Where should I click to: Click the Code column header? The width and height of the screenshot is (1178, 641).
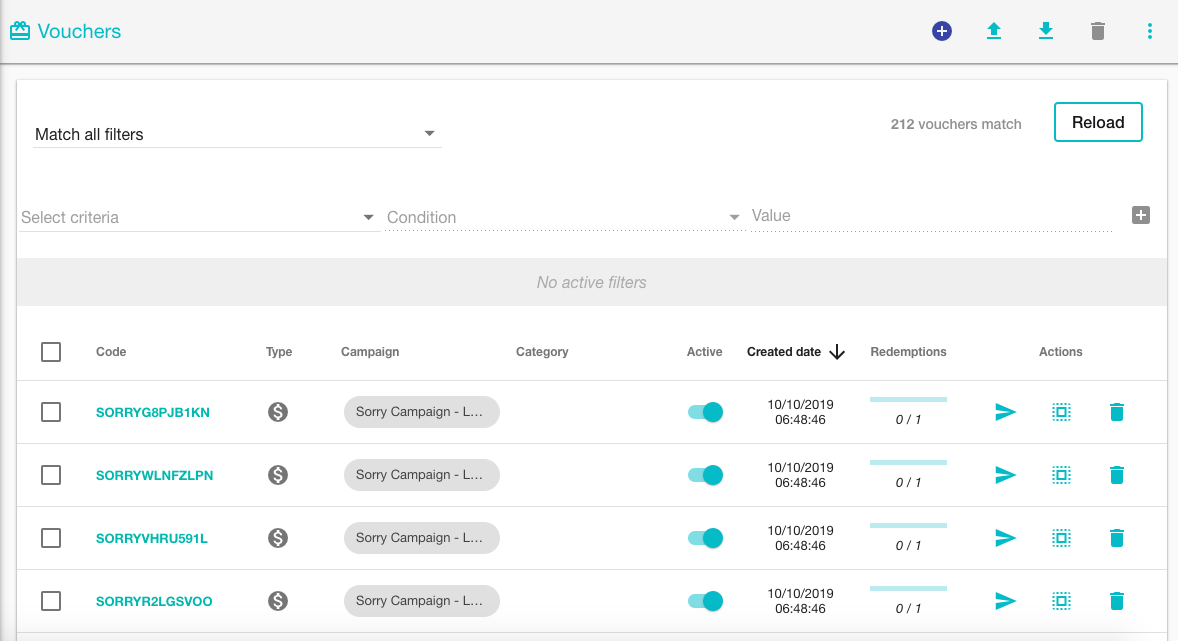tap(111, 352)
